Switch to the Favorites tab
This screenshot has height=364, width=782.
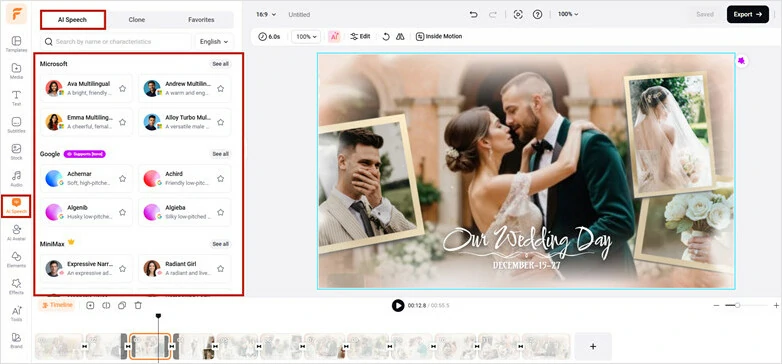click(201, 20)
